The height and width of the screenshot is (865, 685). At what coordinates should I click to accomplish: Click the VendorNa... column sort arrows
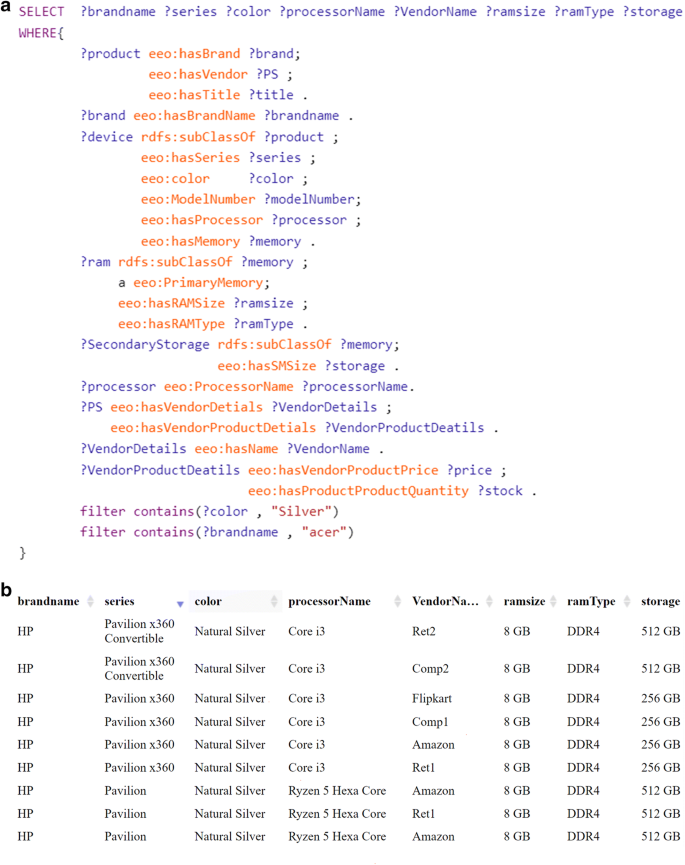(x=489, y=601)
